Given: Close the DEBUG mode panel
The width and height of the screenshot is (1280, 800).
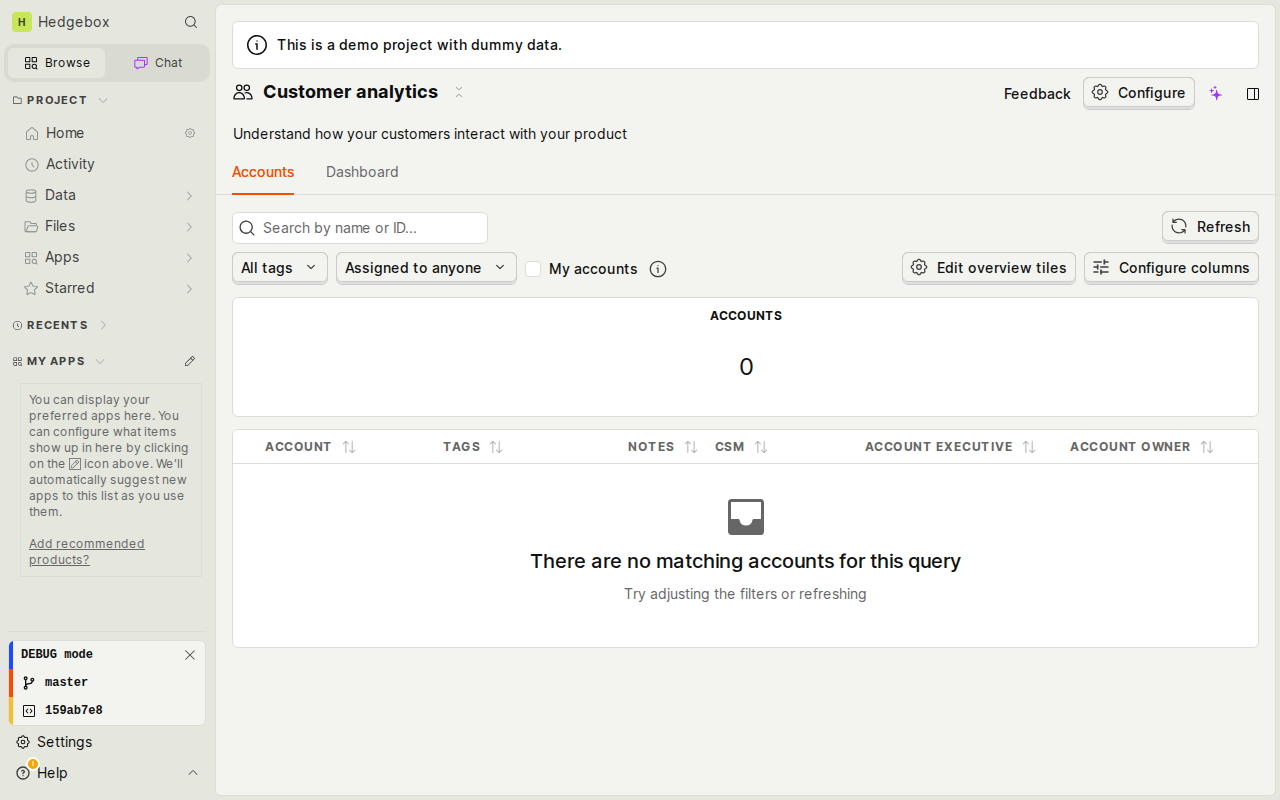Looking at the screenshot, I should (x=190, y=655).
